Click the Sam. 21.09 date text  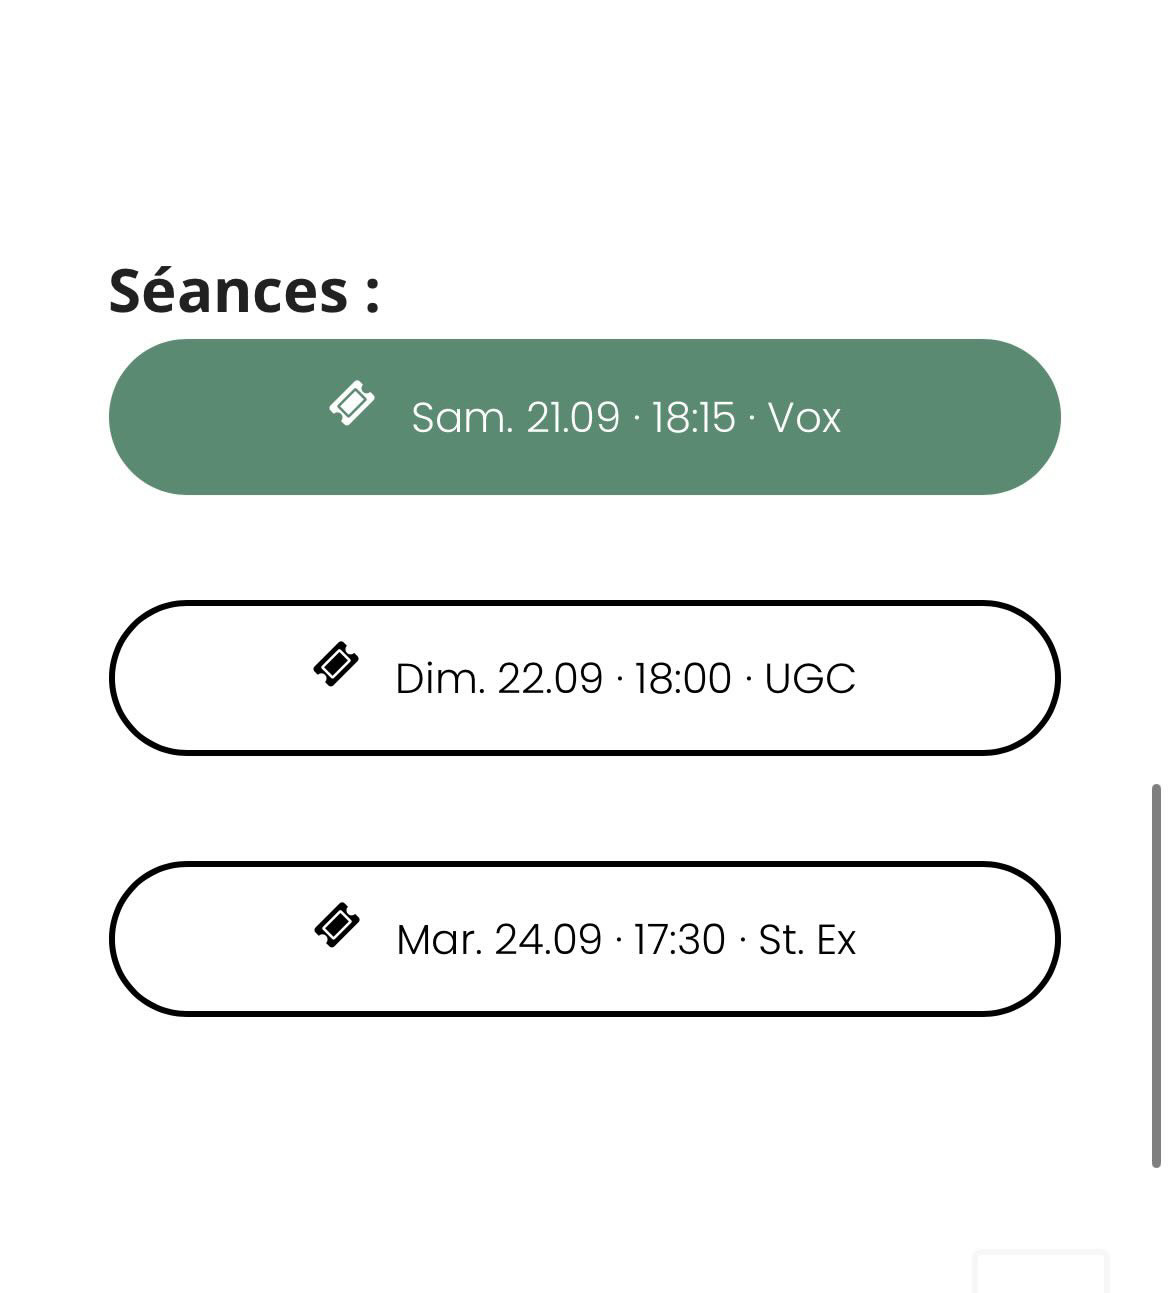[516, 417]
